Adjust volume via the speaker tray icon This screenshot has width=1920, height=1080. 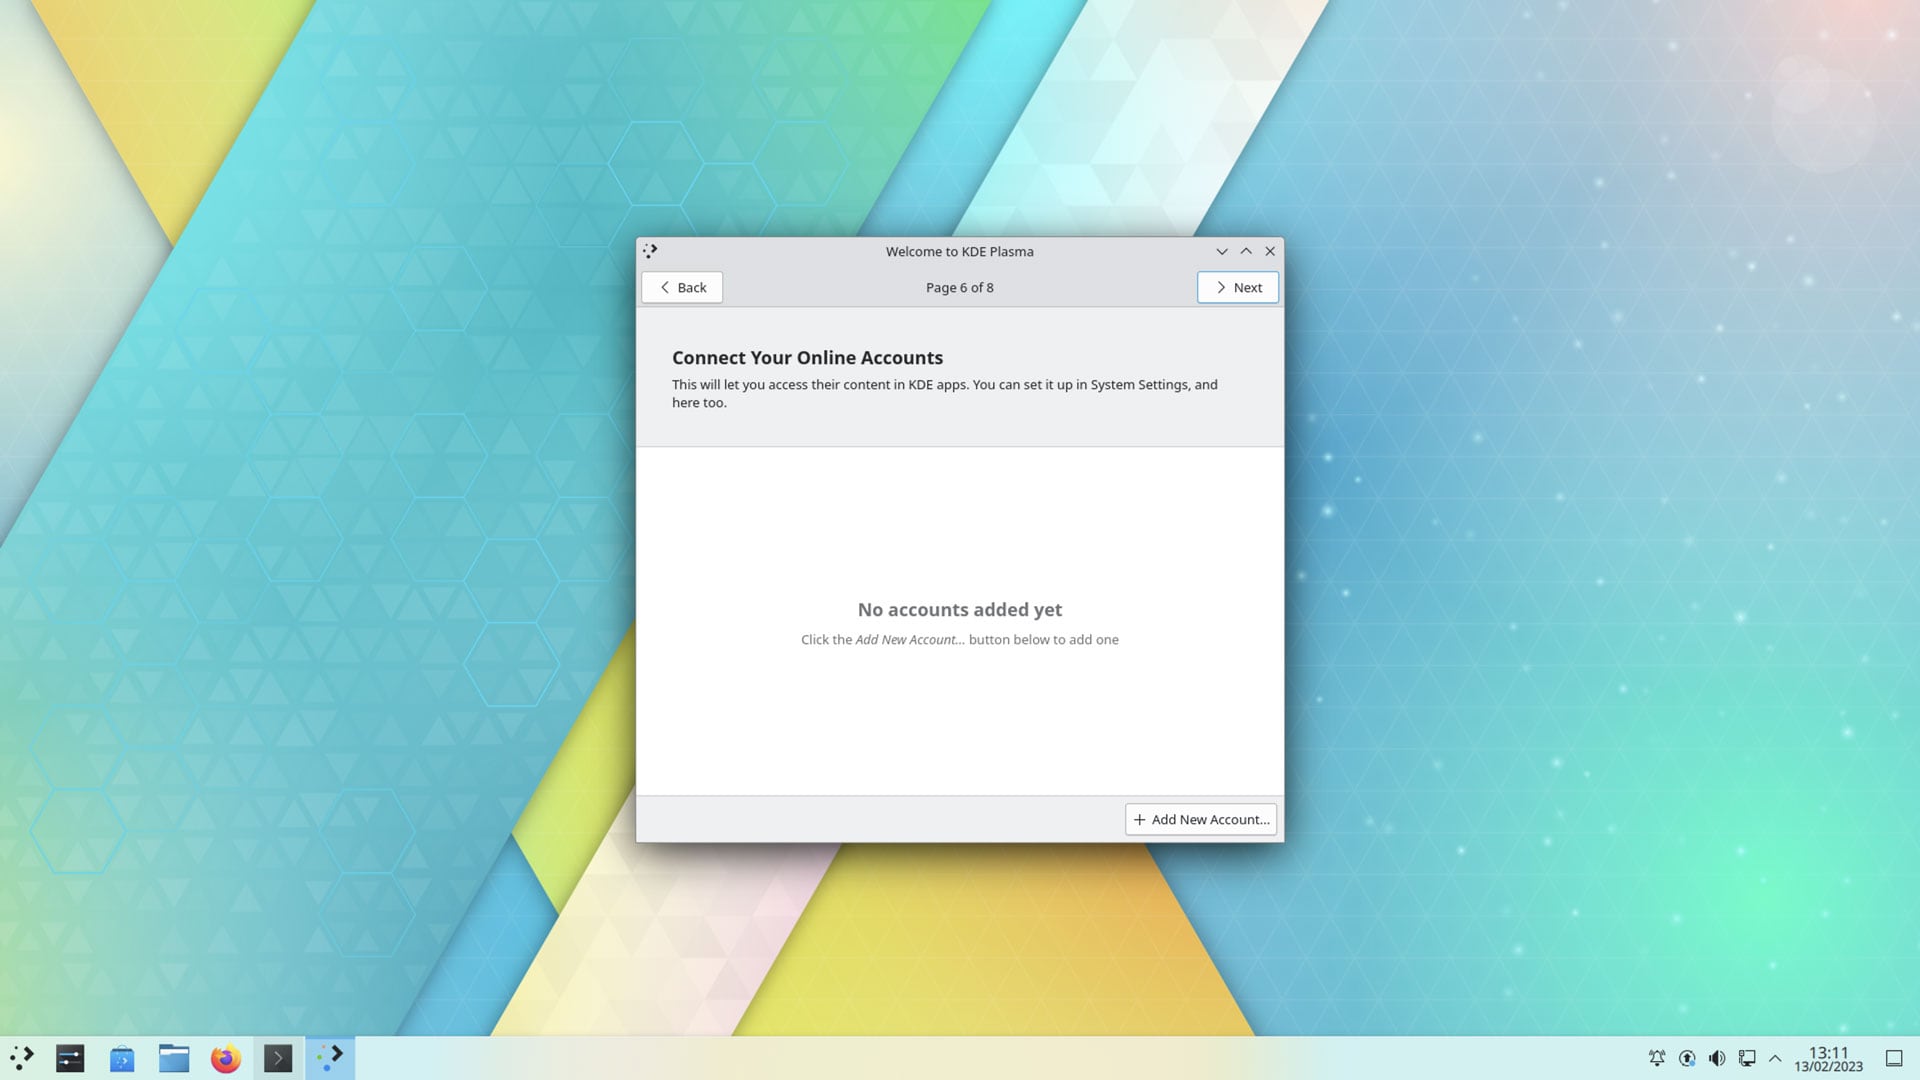click(x=1717, y=1058)
